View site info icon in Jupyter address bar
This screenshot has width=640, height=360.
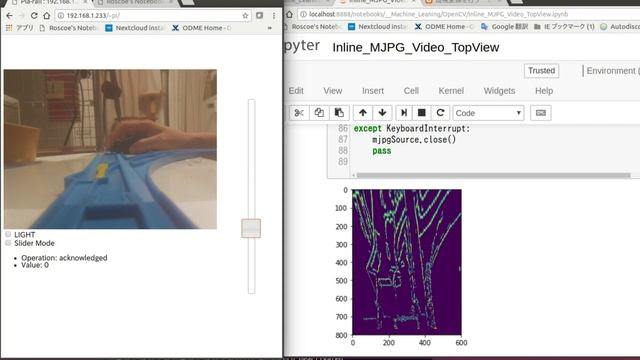(x=303, y=14)
